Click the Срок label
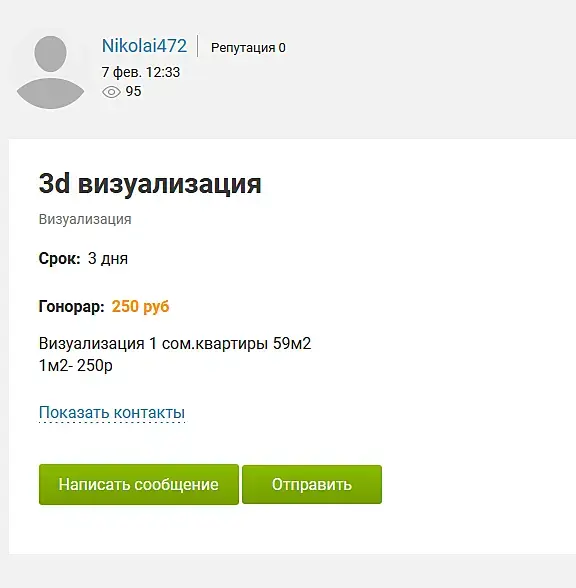The height and width of the screenshot is (588, 576). (x=60, y=258)
